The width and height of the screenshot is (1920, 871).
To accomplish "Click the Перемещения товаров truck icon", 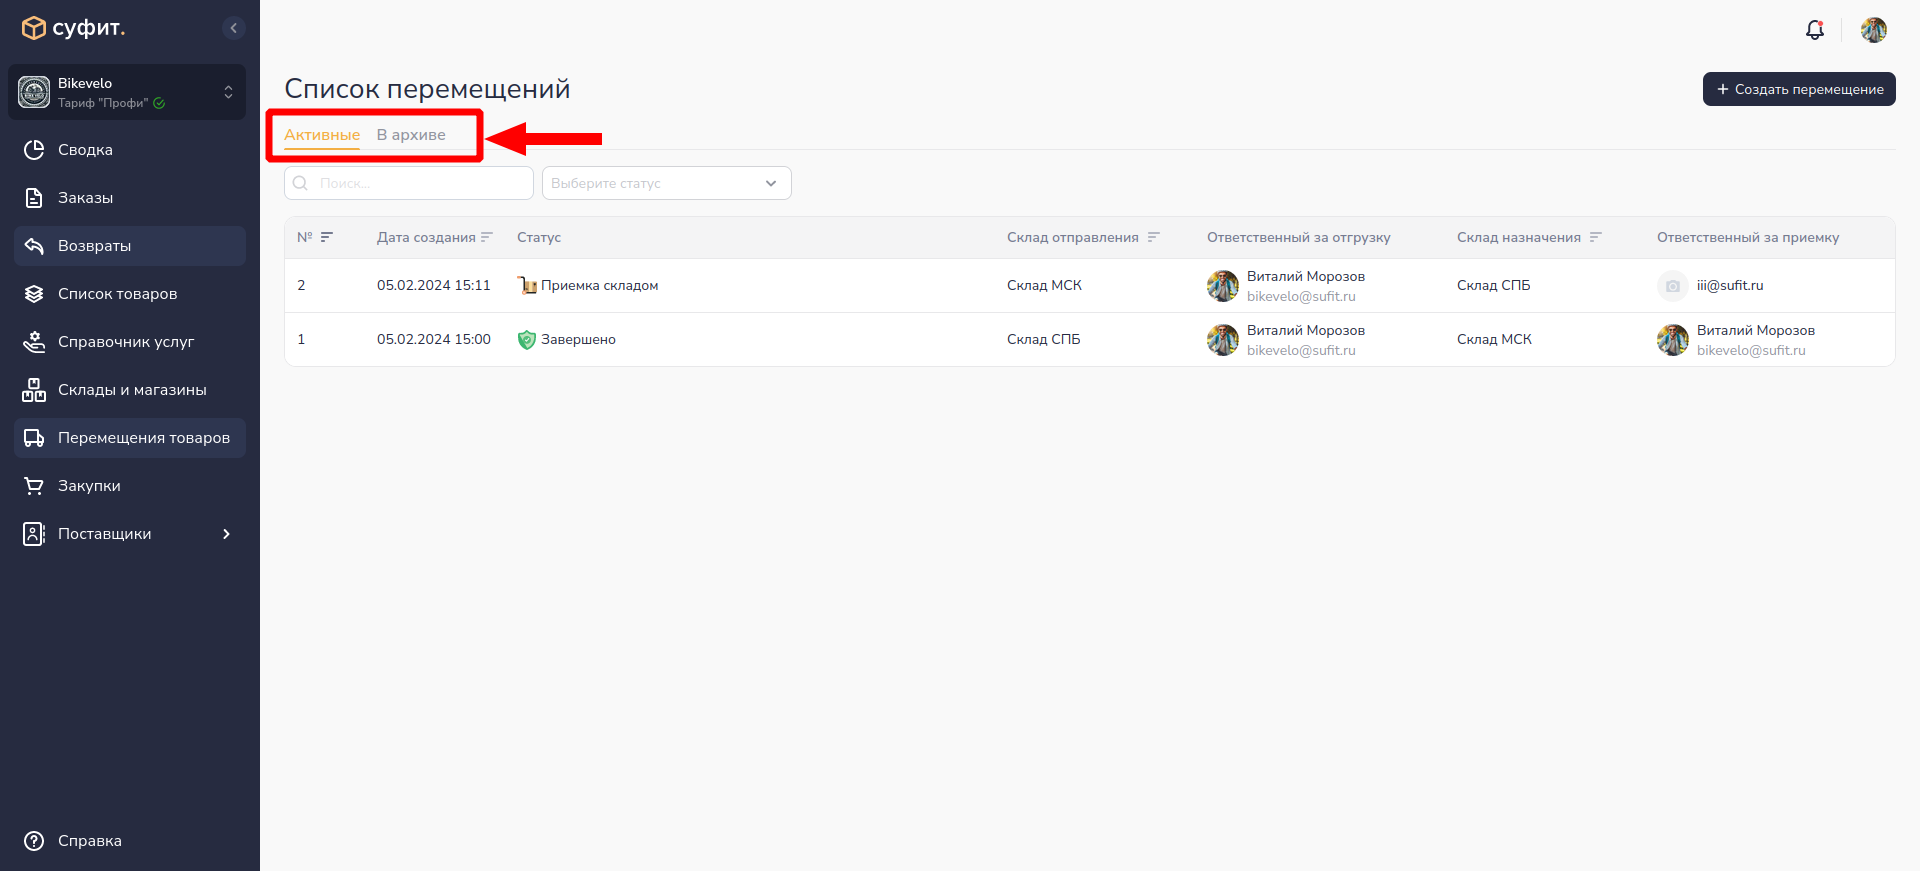I will (34, 438).
